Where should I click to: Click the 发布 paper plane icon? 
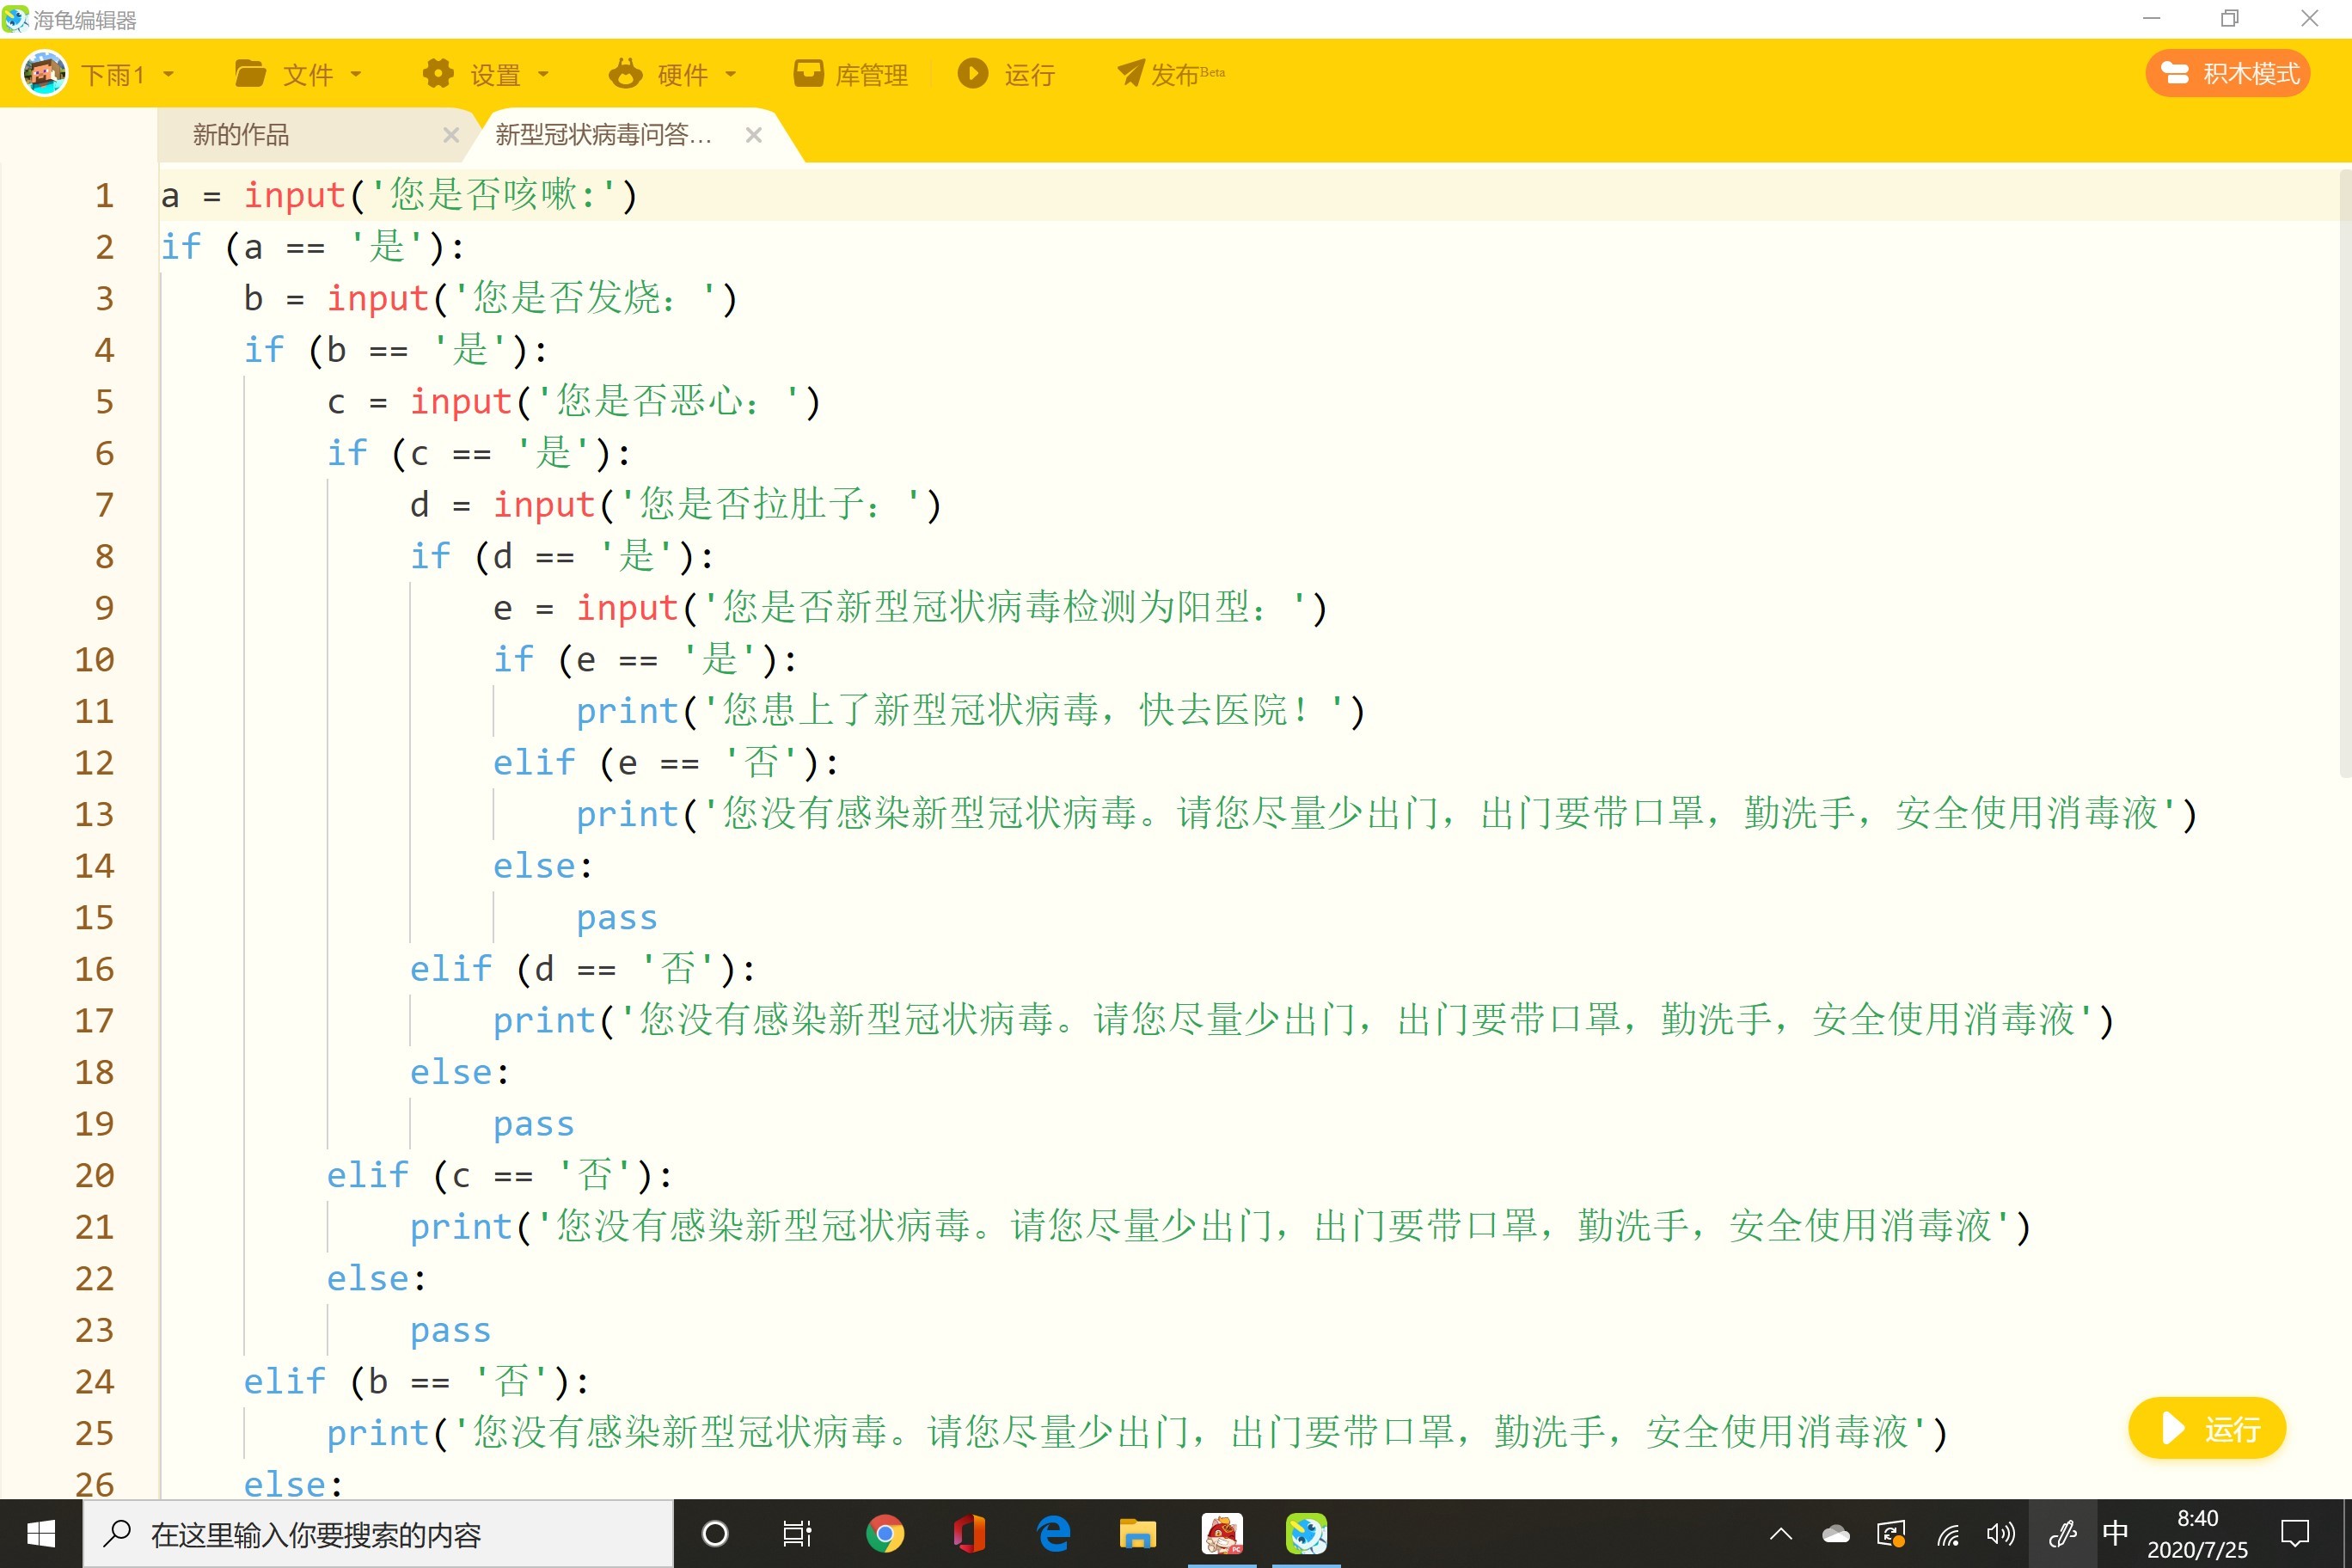pyautogui.click(x=1130, y=73)
